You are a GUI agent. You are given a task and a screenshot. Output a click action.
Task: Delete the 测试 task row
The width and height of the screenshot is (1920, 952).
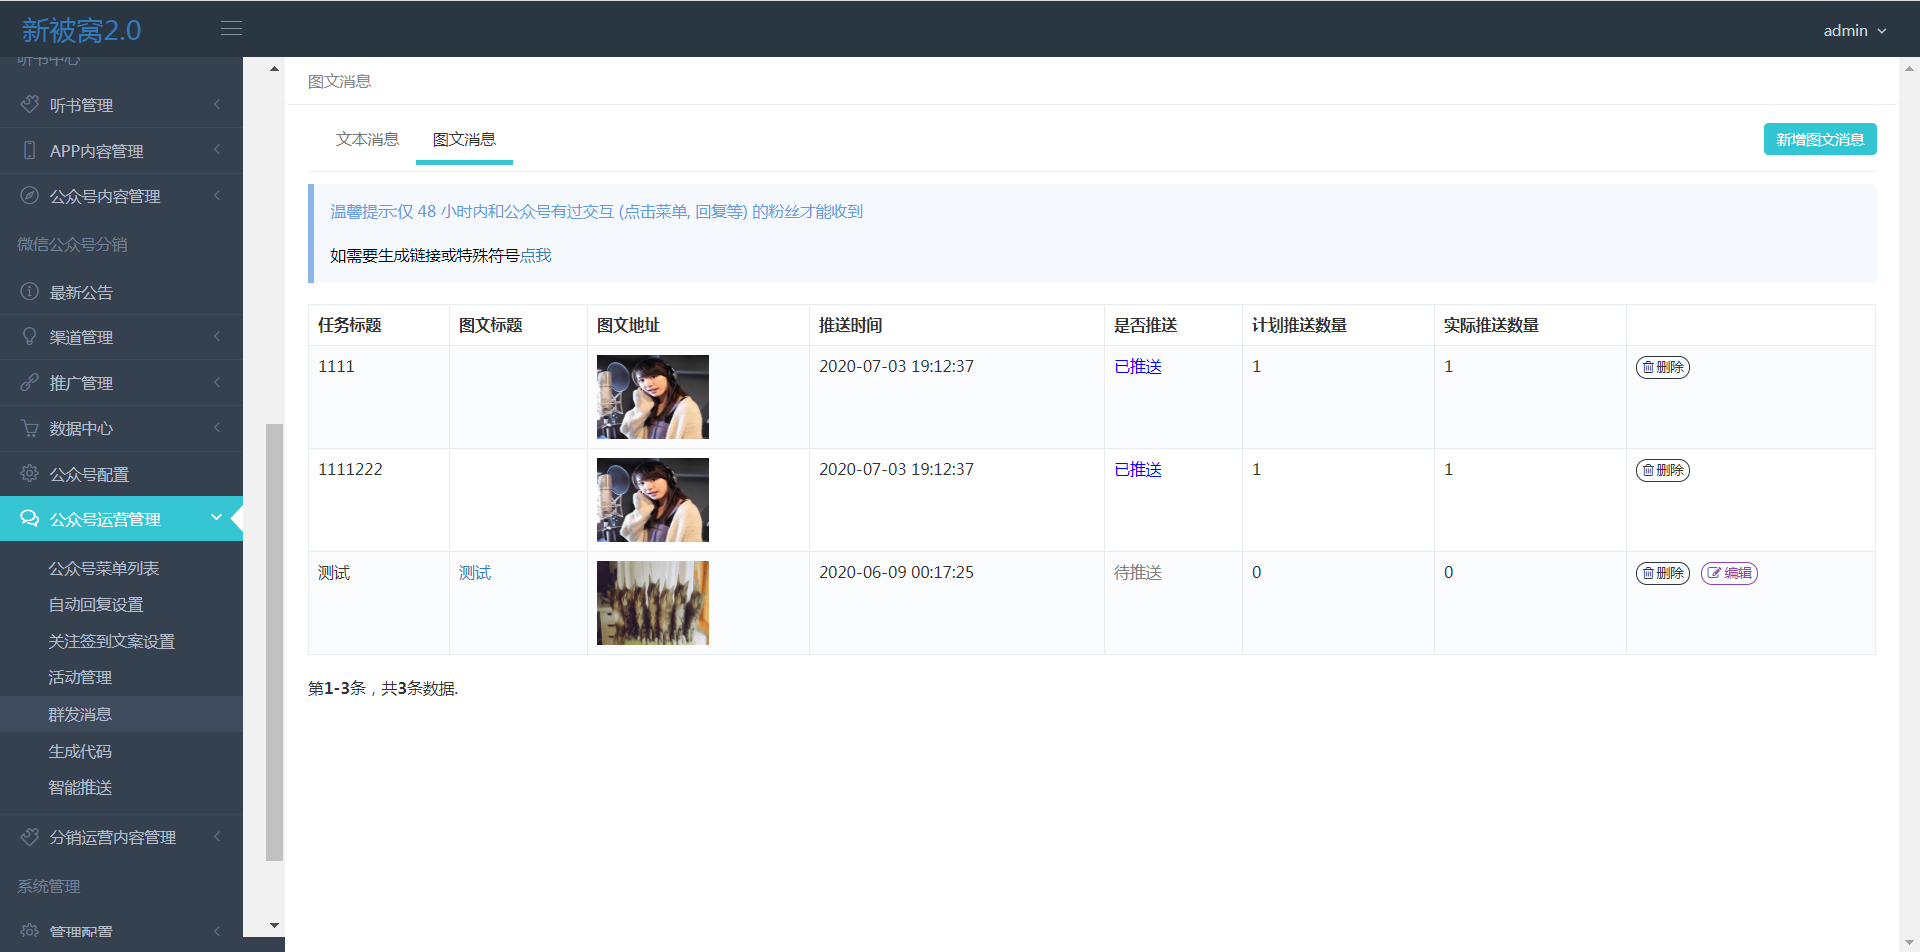[1663, 573]
